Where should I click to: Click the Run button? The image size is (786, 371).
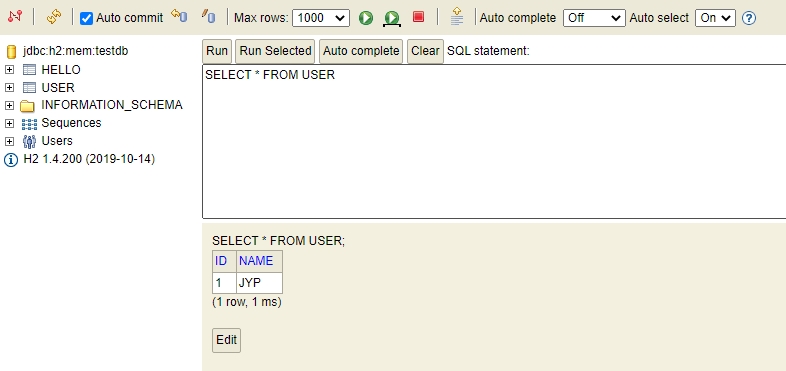pyautogui.click(x=217, y=51)
